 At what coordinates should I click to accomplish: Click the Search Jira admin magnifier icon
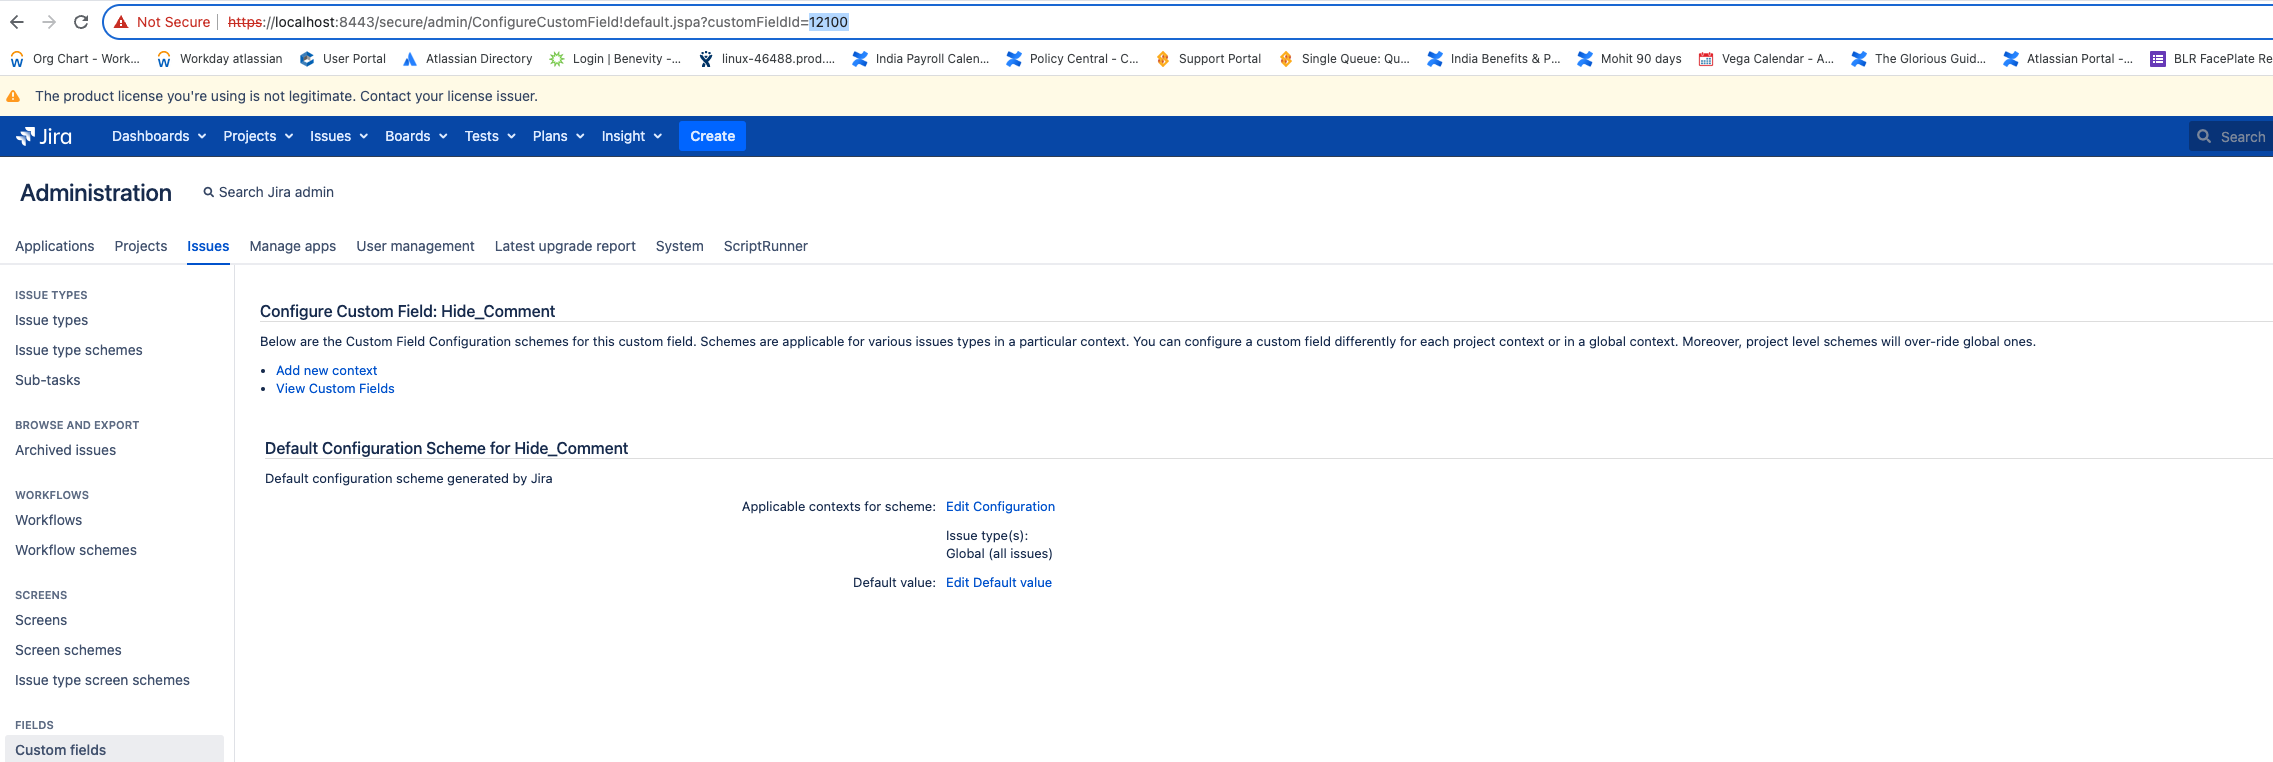click(209, 192)
